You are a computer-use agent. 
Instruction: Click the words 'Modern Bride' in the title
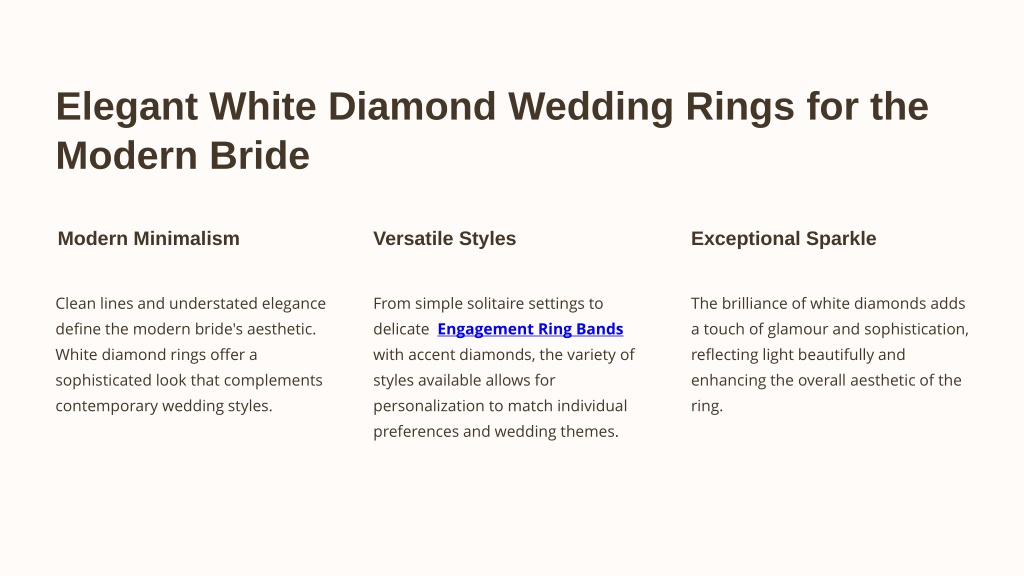click(x=183, y=155)
